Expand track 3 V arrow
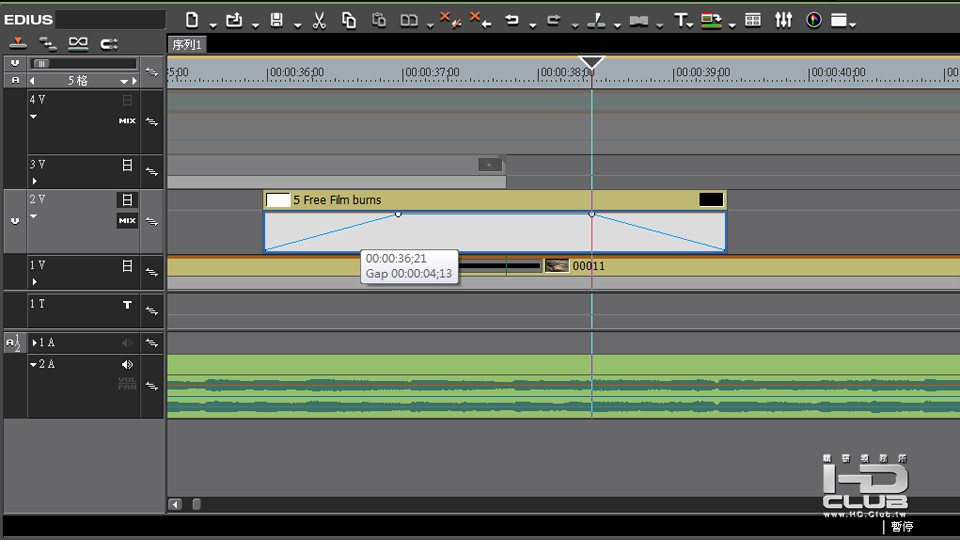This screenshot has width=960, height=540. point(34,181)
